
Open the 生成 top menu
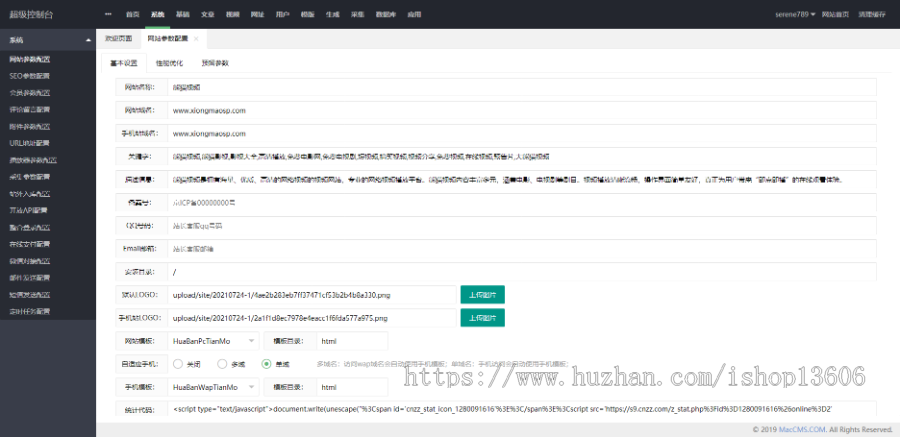point(332,14)
